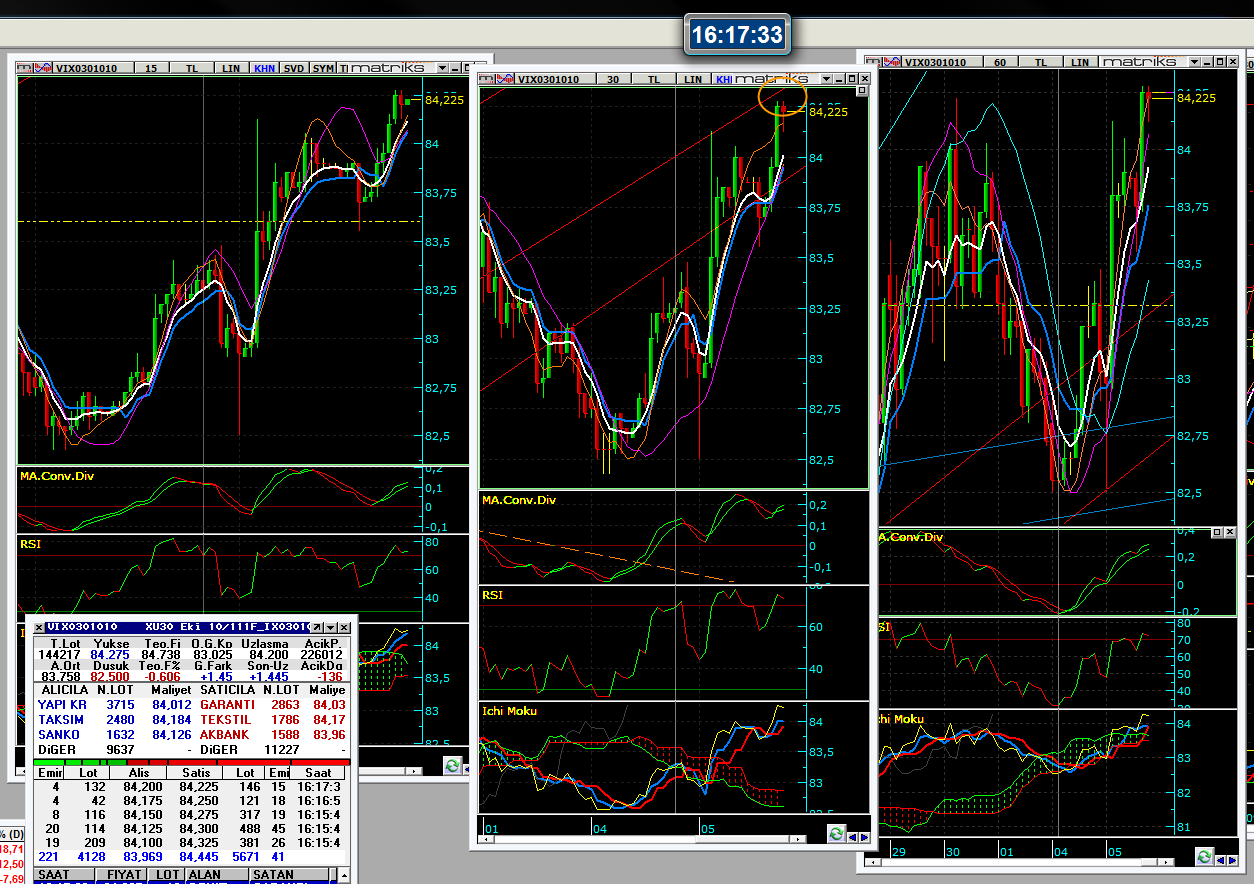
Task: Click the TL currency button in the 60-minute chart
Action: tap(1041, 62)
